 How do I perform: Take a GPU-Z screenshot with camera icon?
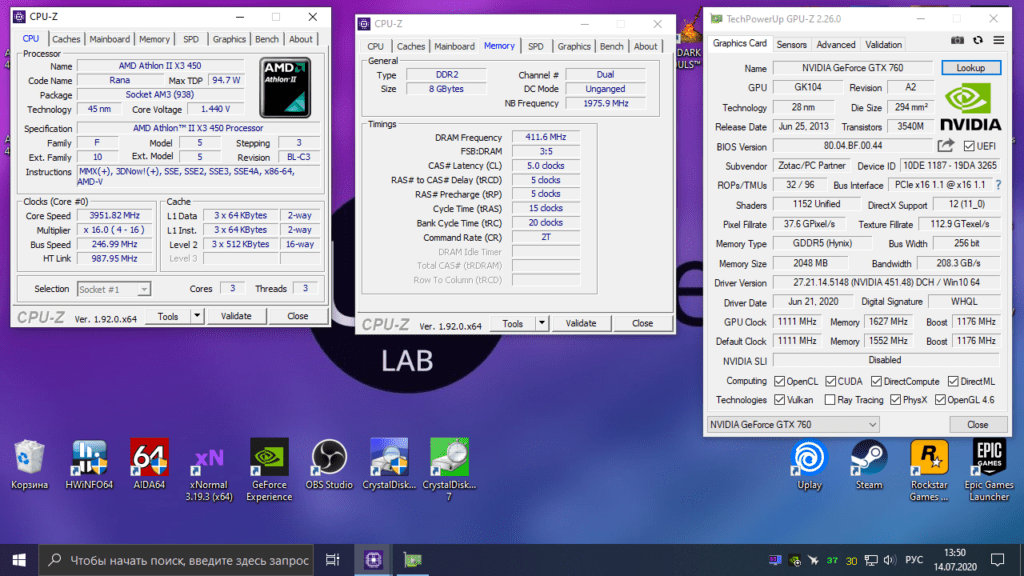[957, 40]
